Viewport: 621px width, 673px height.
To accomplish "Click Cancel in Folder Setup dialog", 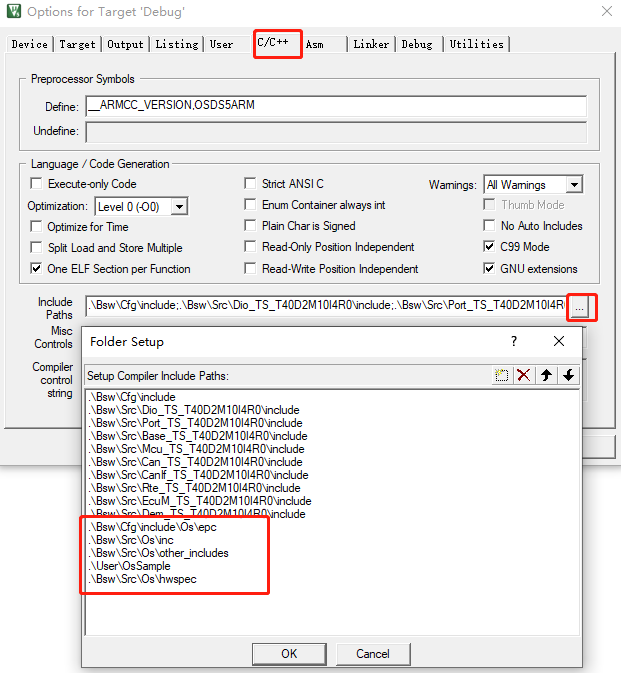I will coord(373,654).
